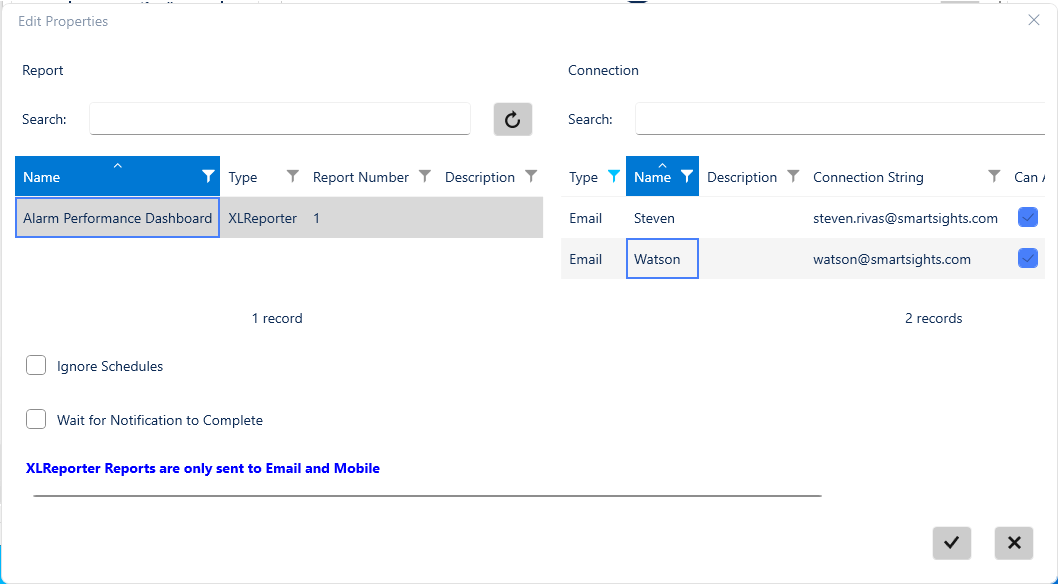Filter the Connection Description column

point(793,177)
